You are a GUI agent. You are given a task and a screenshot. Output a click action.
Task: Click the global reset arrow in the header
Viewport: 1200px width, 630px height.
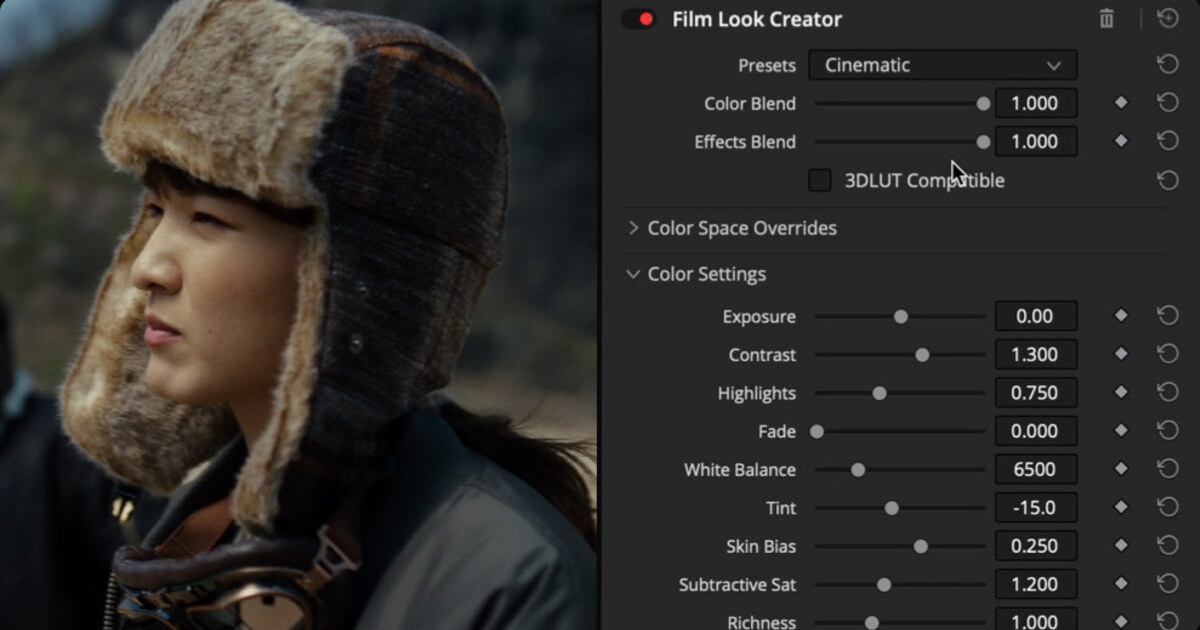[x=1167, y=18]
